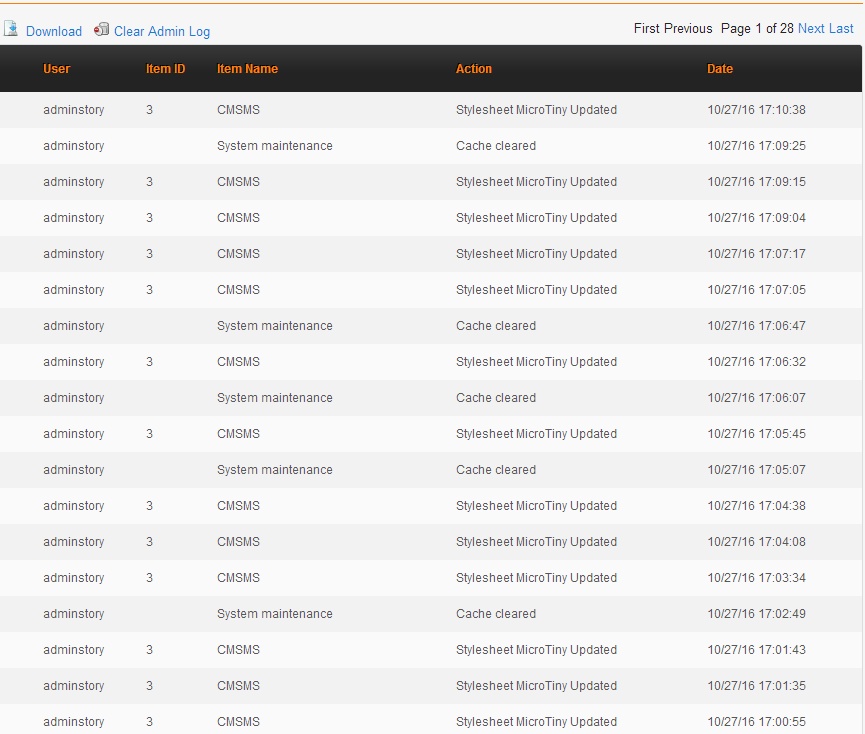Click CMSMS in the 17:05:45 row
This screenshot has width=865, height=734.
238,434
